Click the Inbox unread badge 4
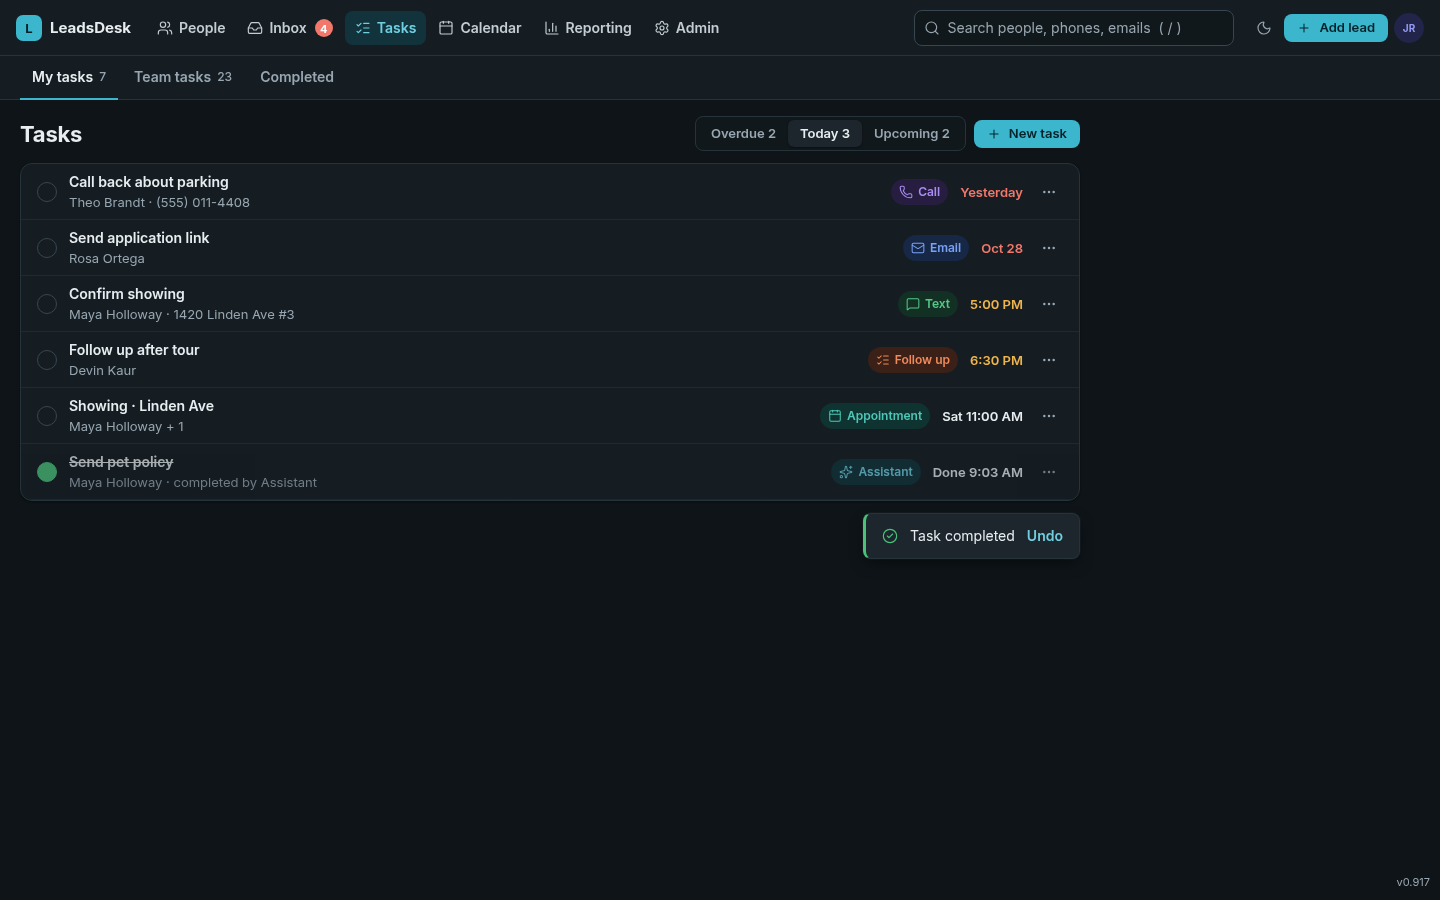The image size is (1440, 900). click(x=324, y=28)
